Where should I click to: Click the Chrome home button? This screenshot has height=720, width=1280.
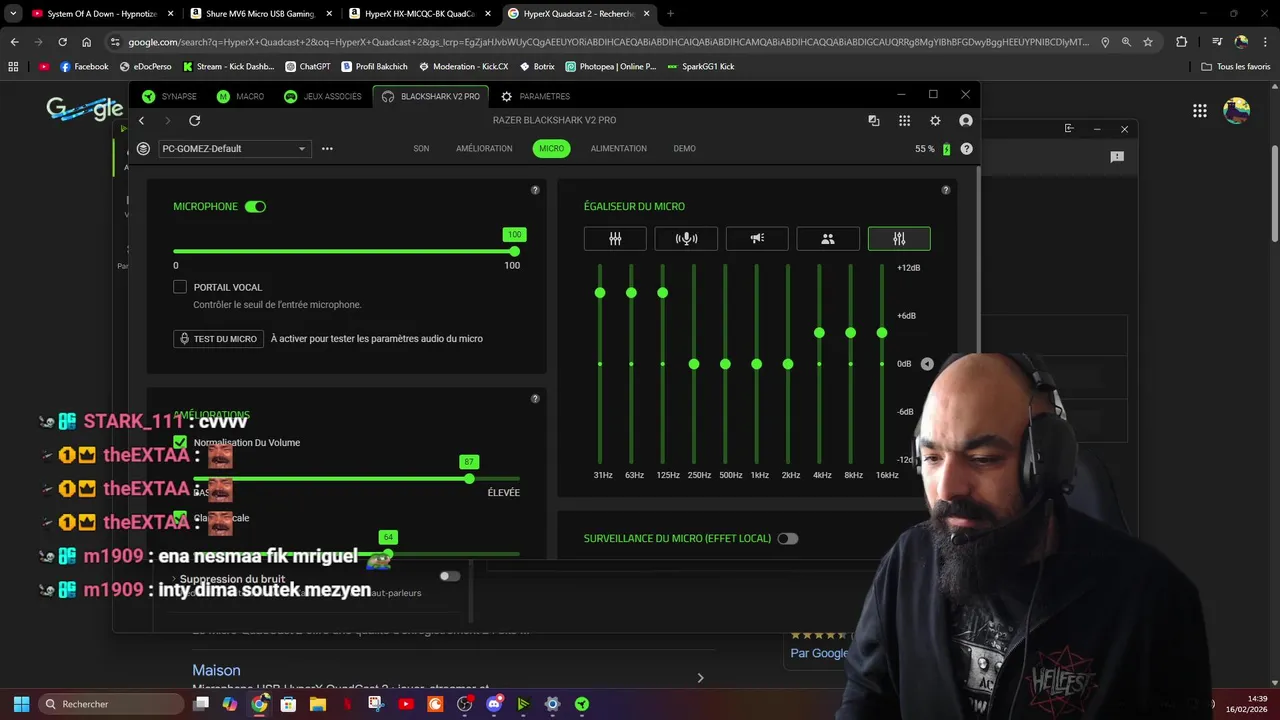(86, 42)
